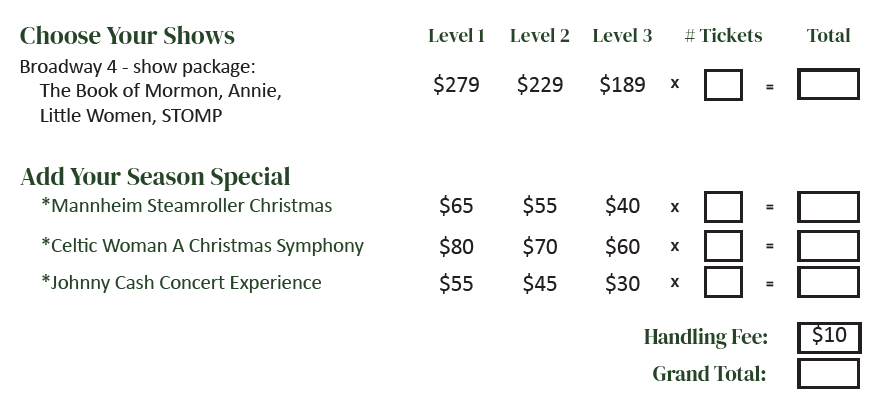Click the $279 Level 1 Broadway price
Viewport: 879px width, 403px height.
(x=456, y=85)
